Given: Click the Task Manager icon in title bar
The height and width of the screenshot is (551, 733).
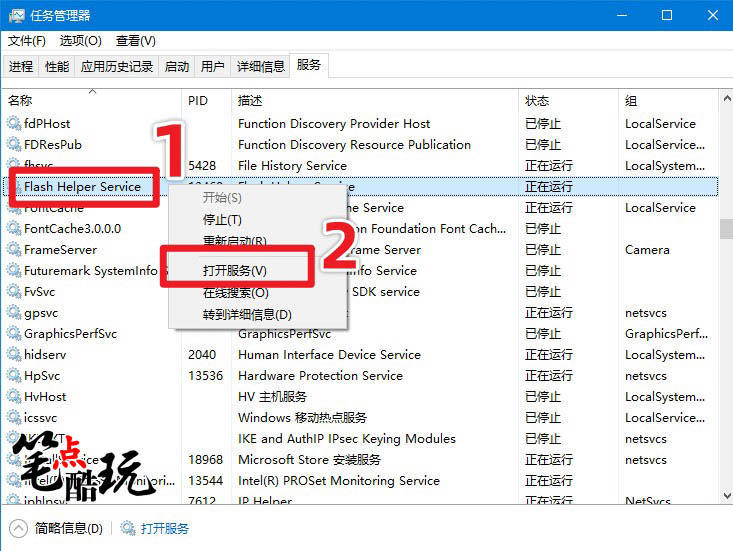Looking at the screenshot, I should pyautogui.click(x=16, y=15).
